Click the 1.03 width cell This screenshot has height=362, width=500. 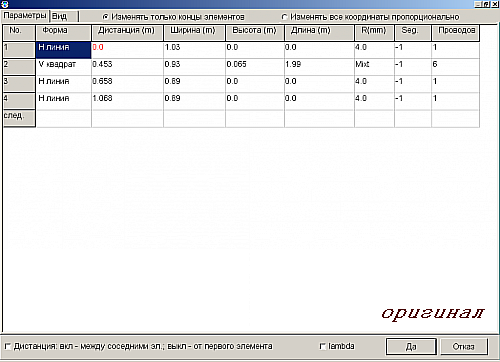(194, 50)
